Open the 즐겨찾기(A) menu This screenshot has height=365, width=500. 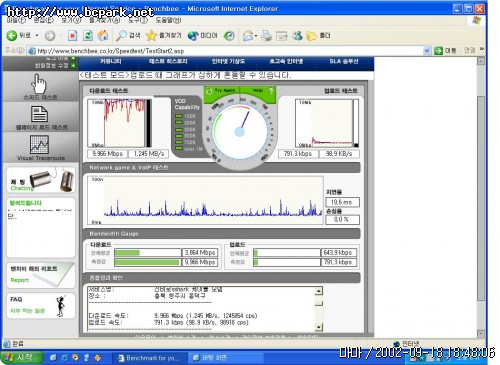click(104, 20)
